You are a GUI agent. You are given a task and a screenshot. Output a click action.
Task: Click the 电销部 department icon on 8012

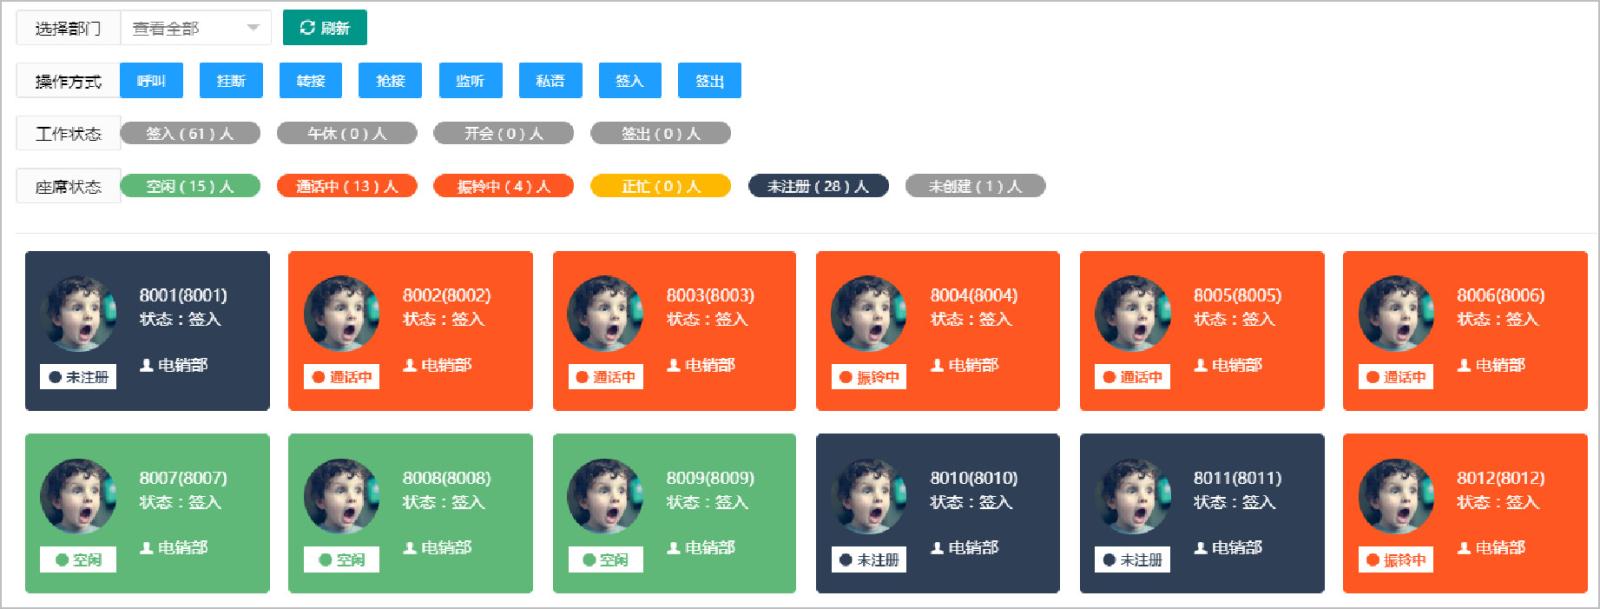tap(1464, 548)
